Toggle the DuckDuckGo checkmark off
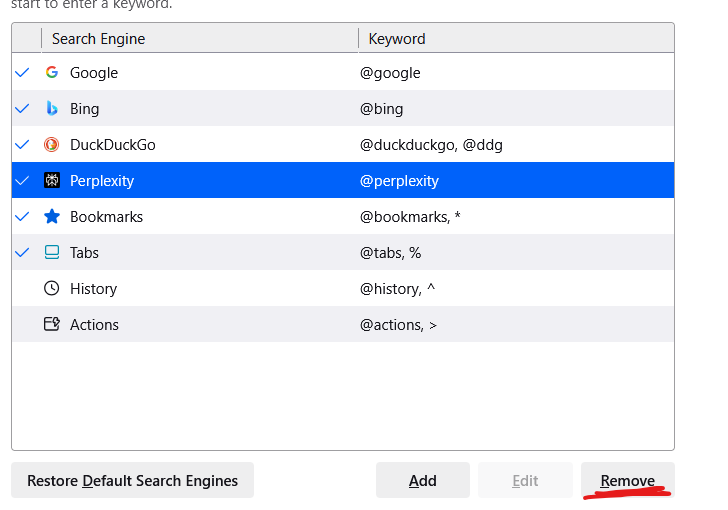 23,145
